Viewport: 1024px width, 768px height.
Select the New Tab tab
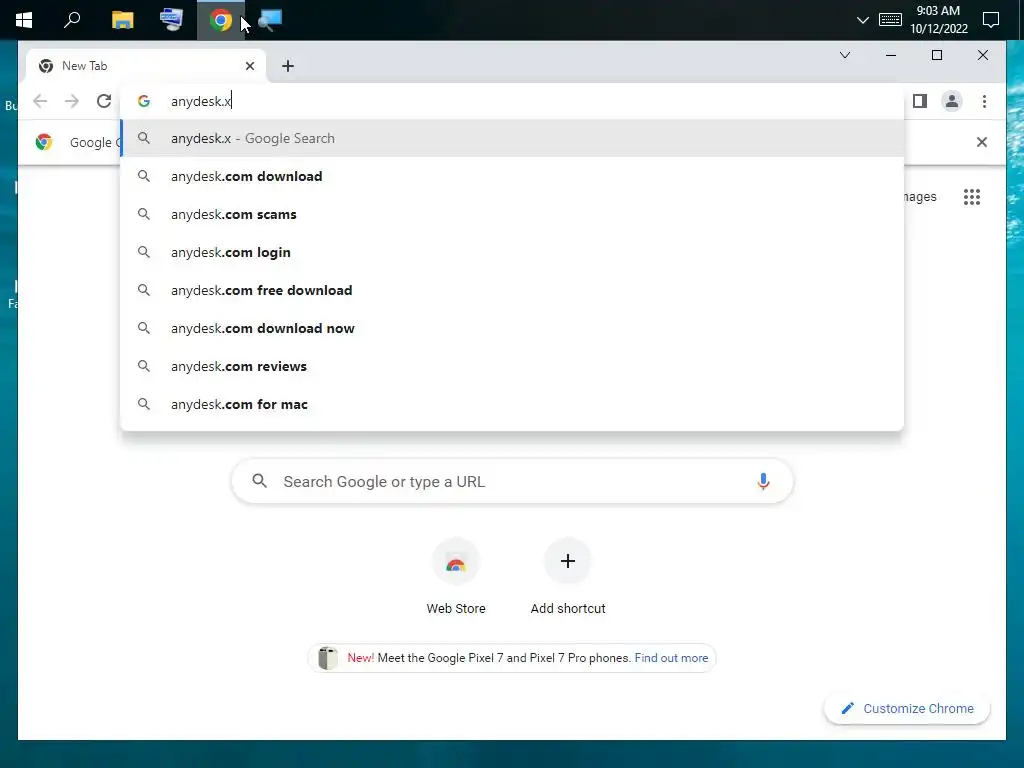(146, 66)
